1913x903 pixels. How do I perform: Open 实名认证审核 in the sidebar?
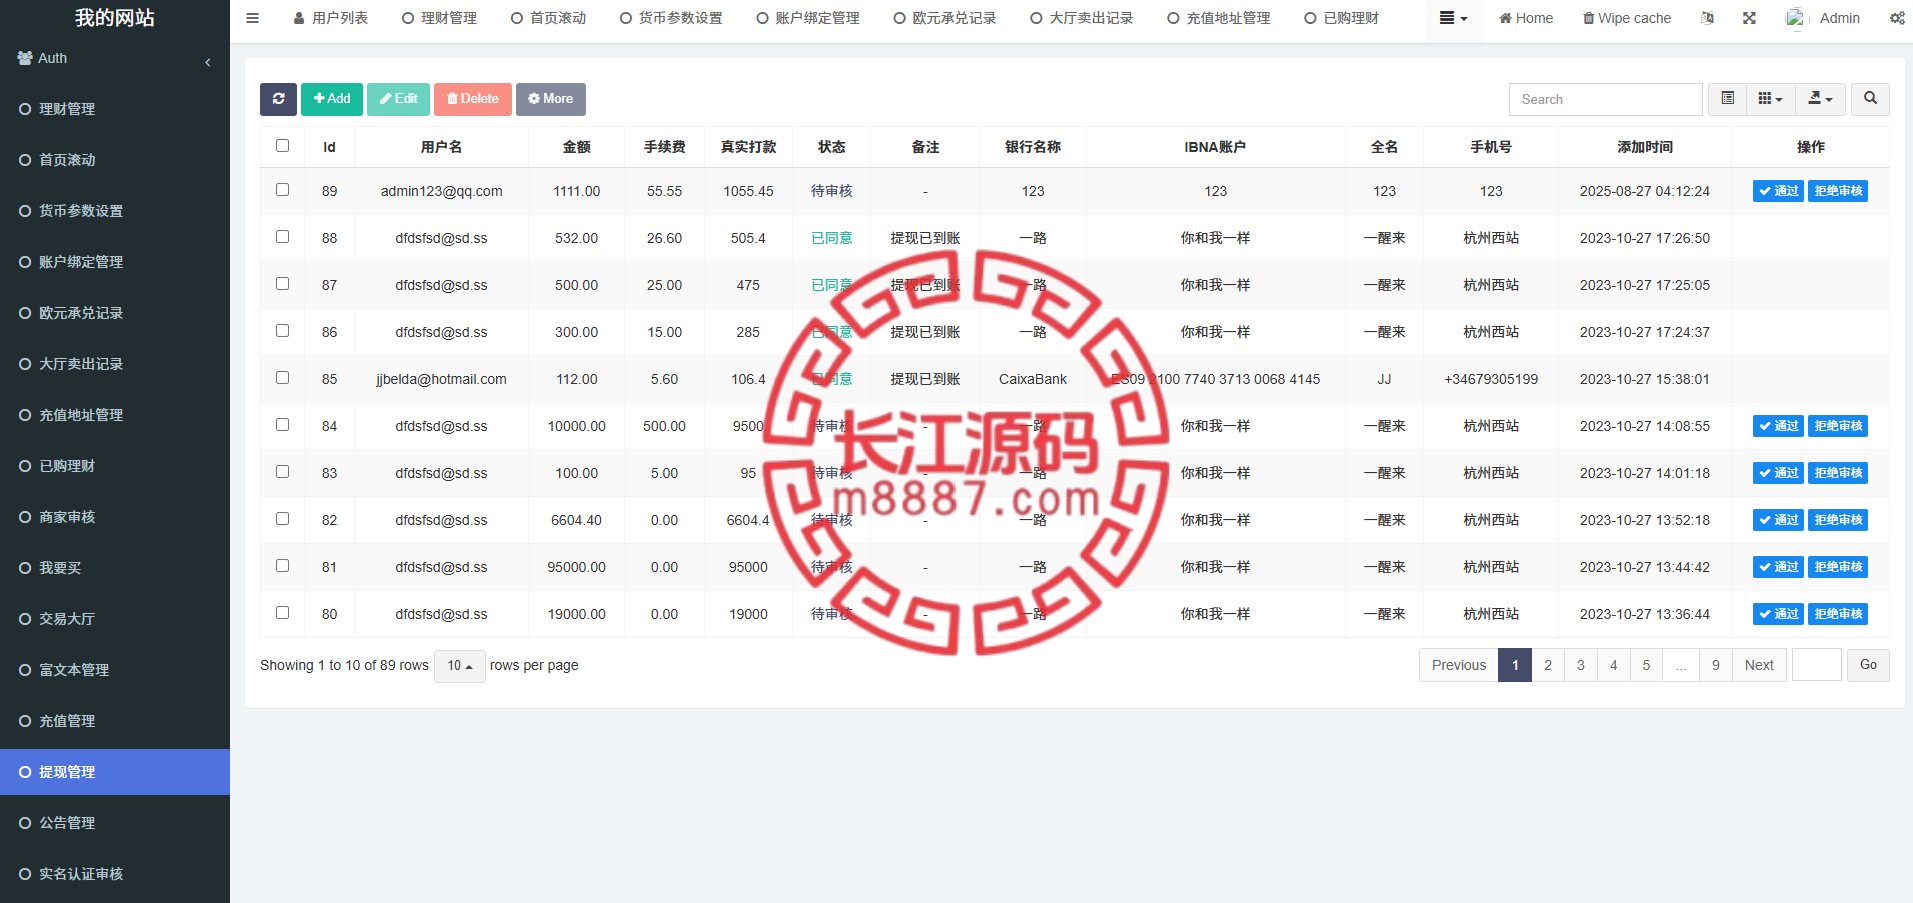coord(115,874)
